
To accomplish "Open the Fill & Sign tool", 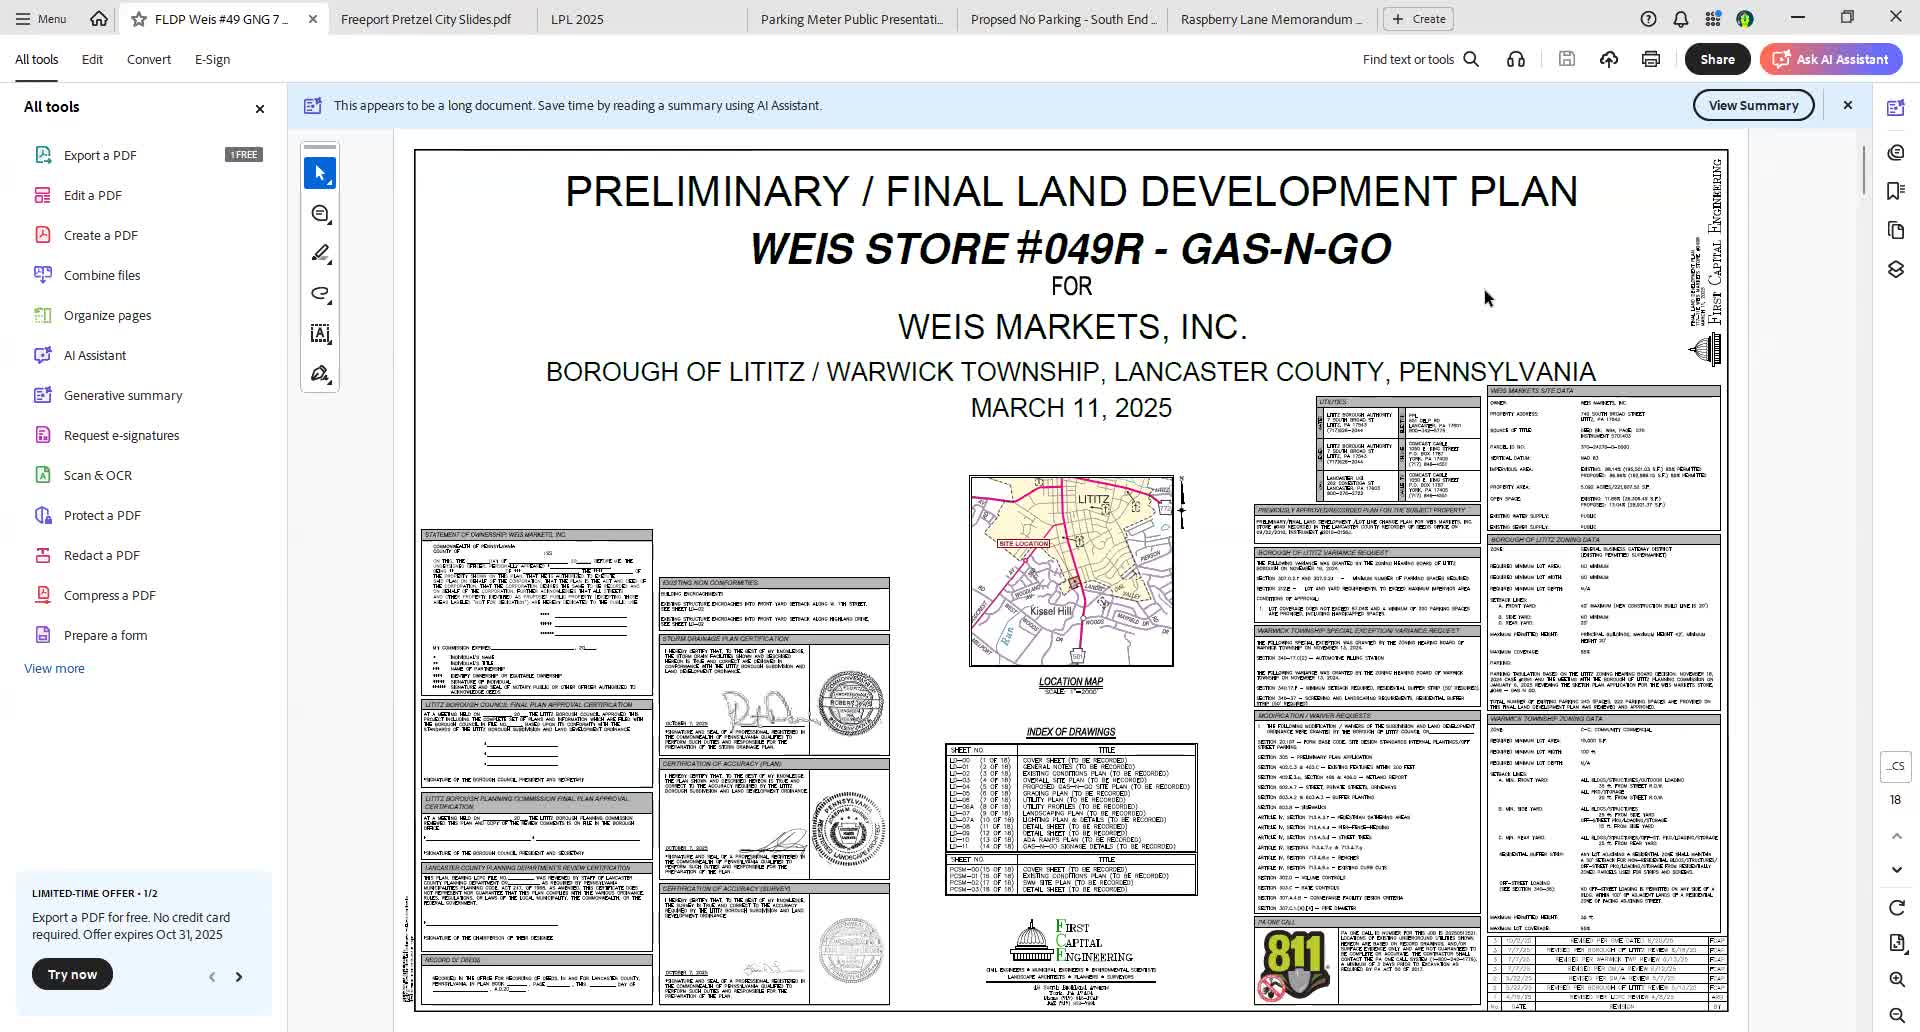I will tap(320, 373).
